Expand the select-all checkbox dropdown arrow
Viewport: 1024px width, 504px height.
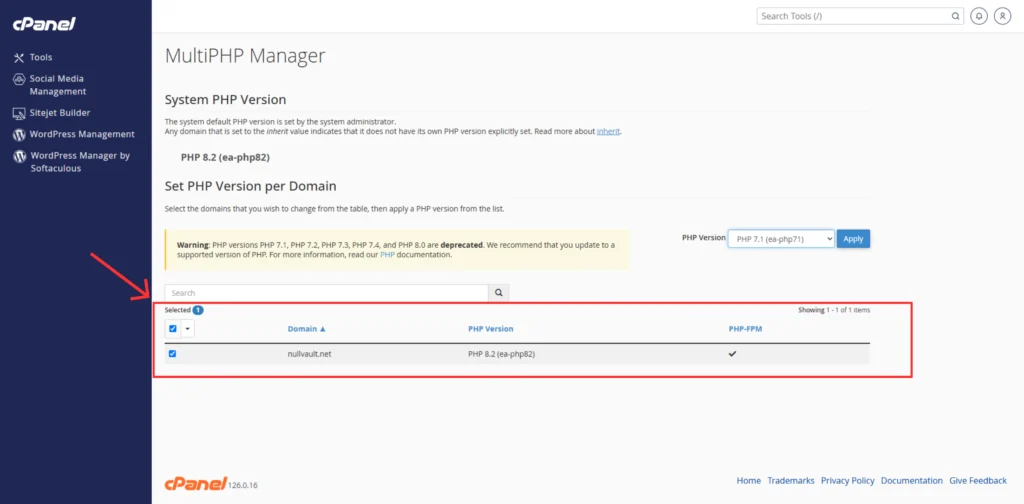[187, 329]
